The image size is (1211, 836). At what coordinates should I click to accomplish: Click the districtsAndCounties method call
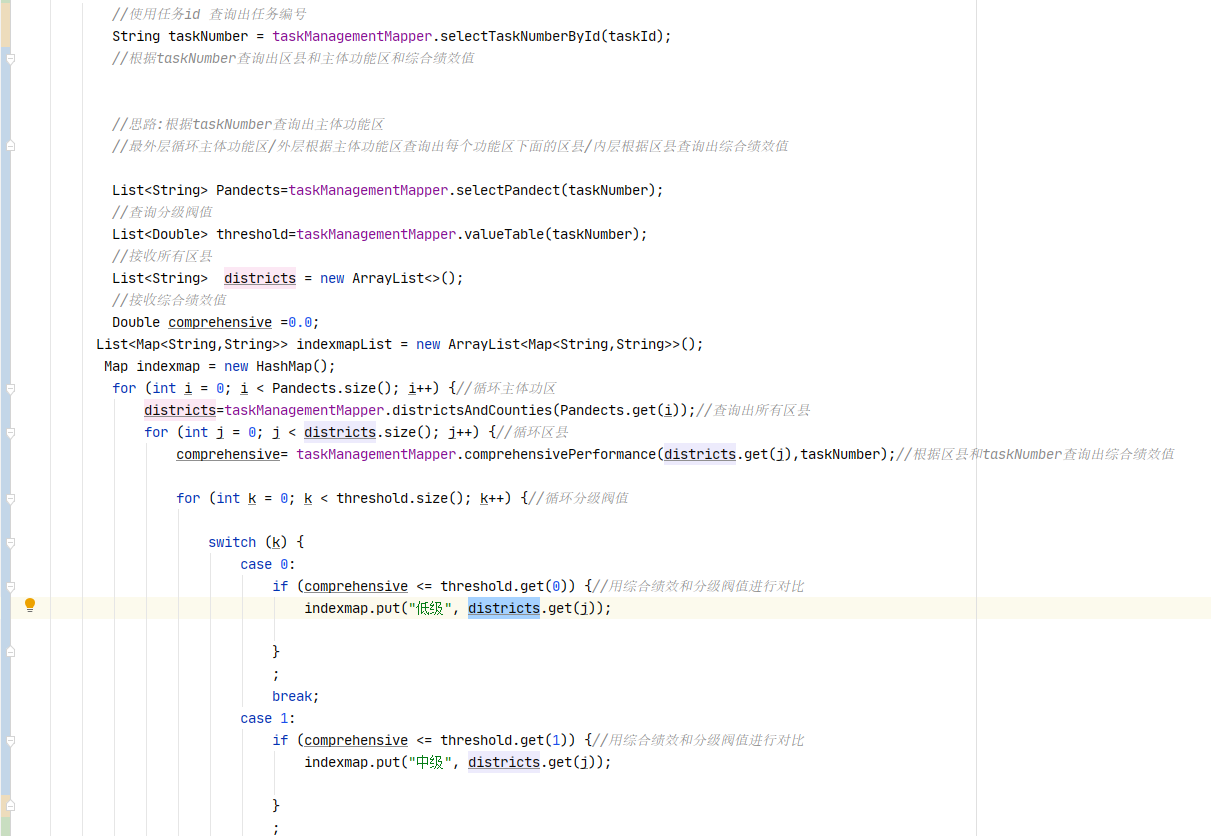pyautogui.click(x=472, y=410)
